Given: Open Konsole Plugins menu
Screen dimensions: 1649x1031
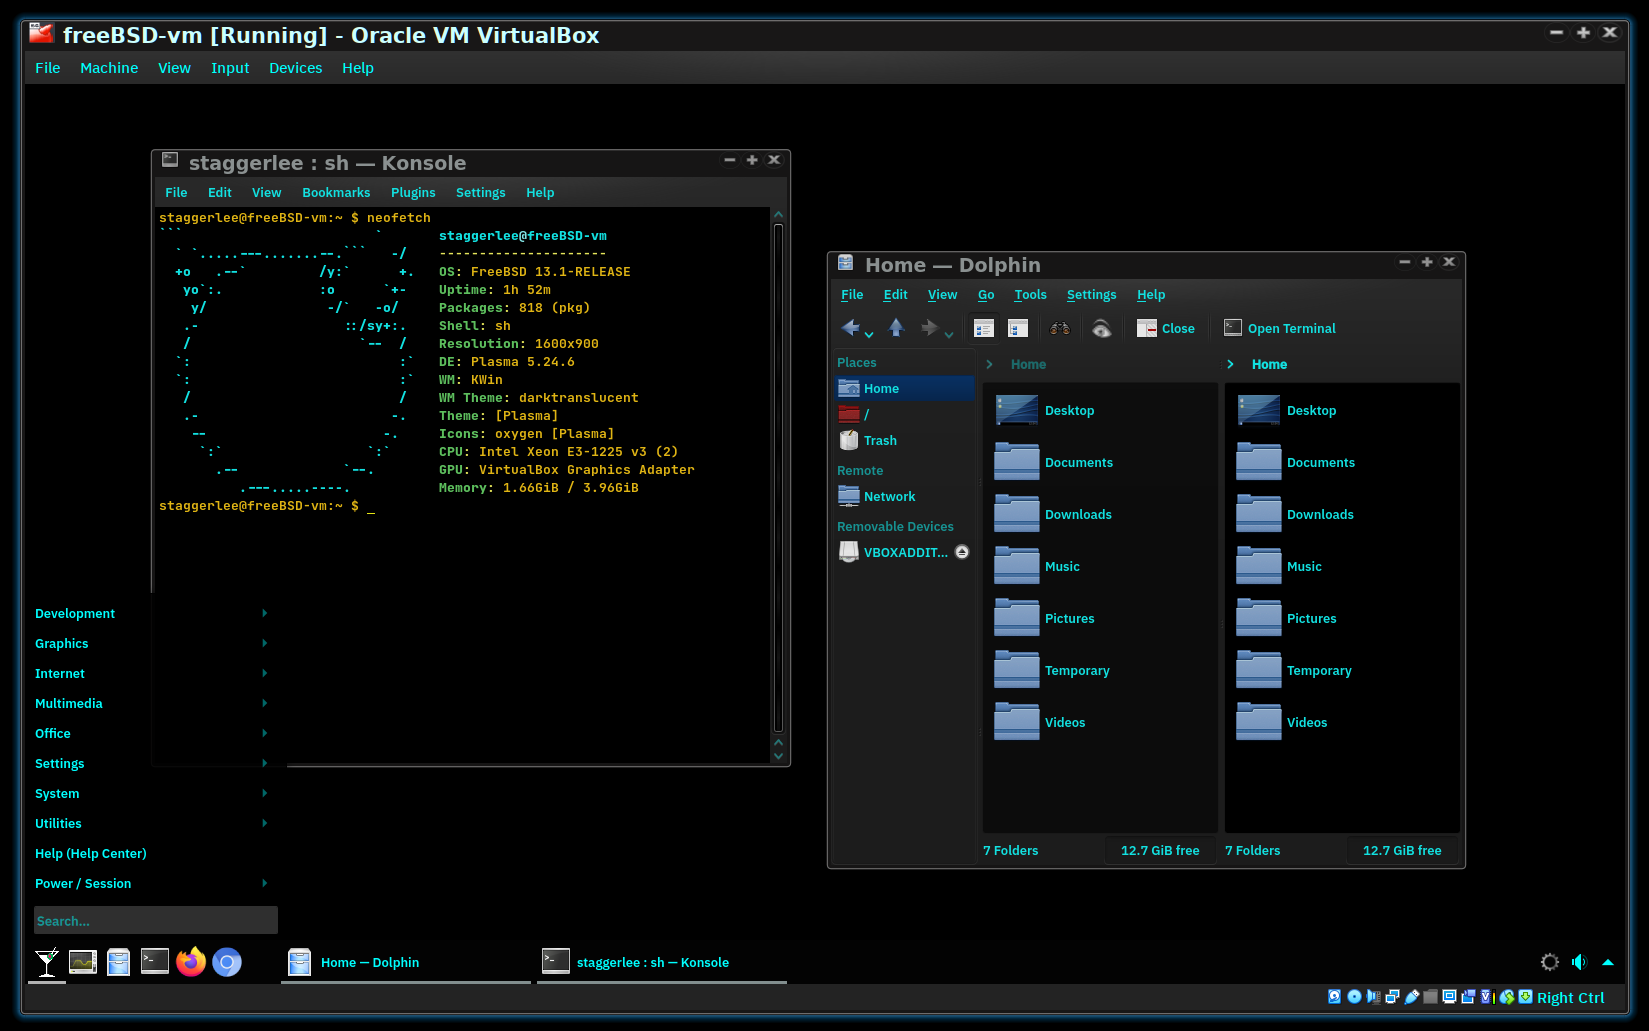Looking at the screenshot, I should tap(413, 192).
